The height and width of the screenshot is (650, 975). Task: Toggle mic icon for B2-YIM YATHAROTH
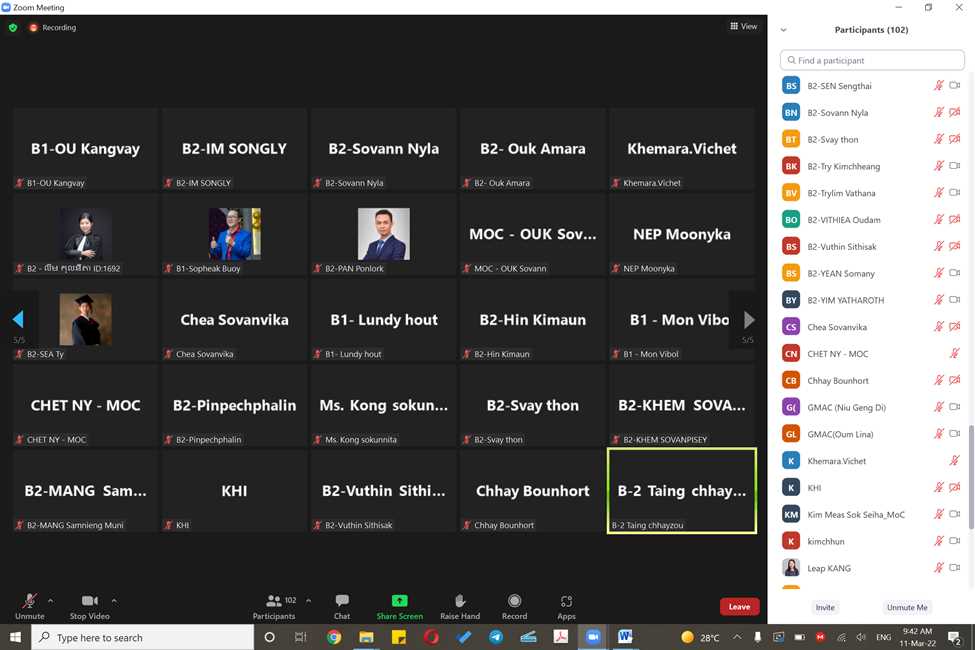(x=939, y=300)
